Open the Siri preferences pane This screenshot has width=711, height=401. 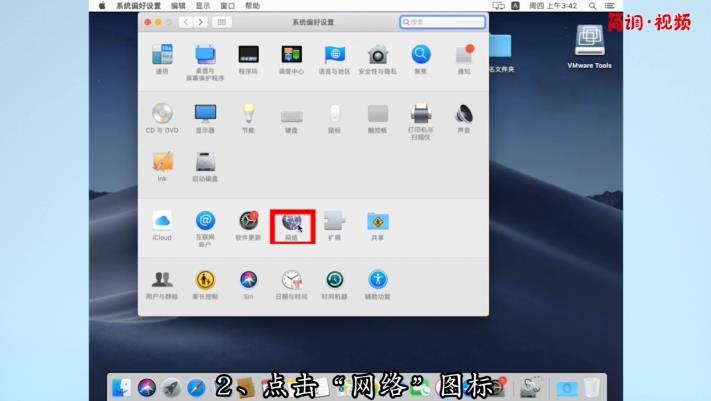pos(248,284)
